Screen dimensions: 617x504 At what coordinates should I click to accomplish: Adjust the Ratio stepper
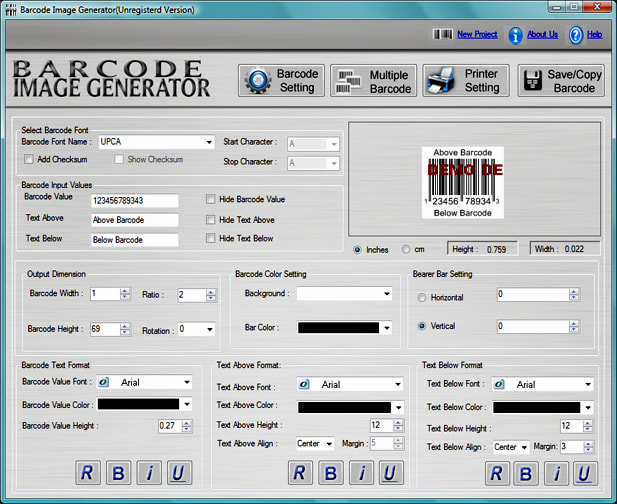tap(211, 295)
